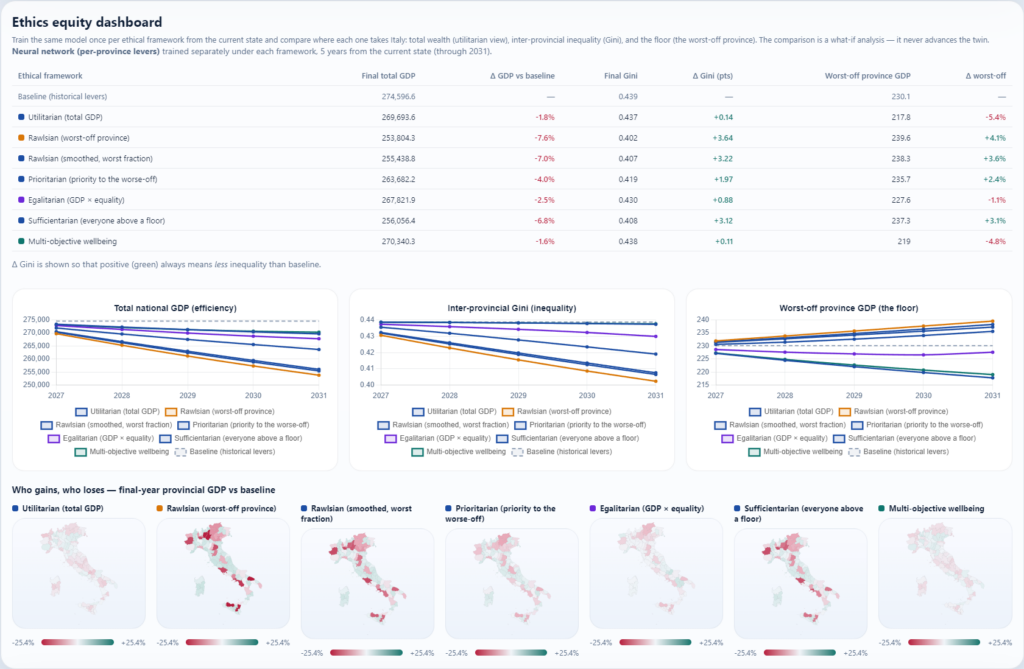Sort by Worst-off province GDP column header
Viewport: 1024px width, 669px height.
[x=867, y=76]
